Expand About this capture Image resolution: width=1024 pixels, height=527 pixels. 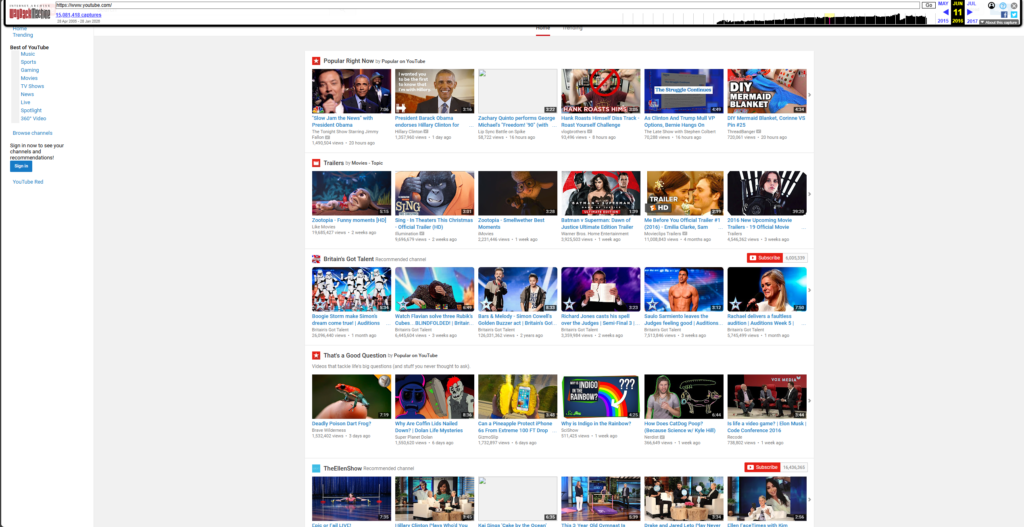997,22
